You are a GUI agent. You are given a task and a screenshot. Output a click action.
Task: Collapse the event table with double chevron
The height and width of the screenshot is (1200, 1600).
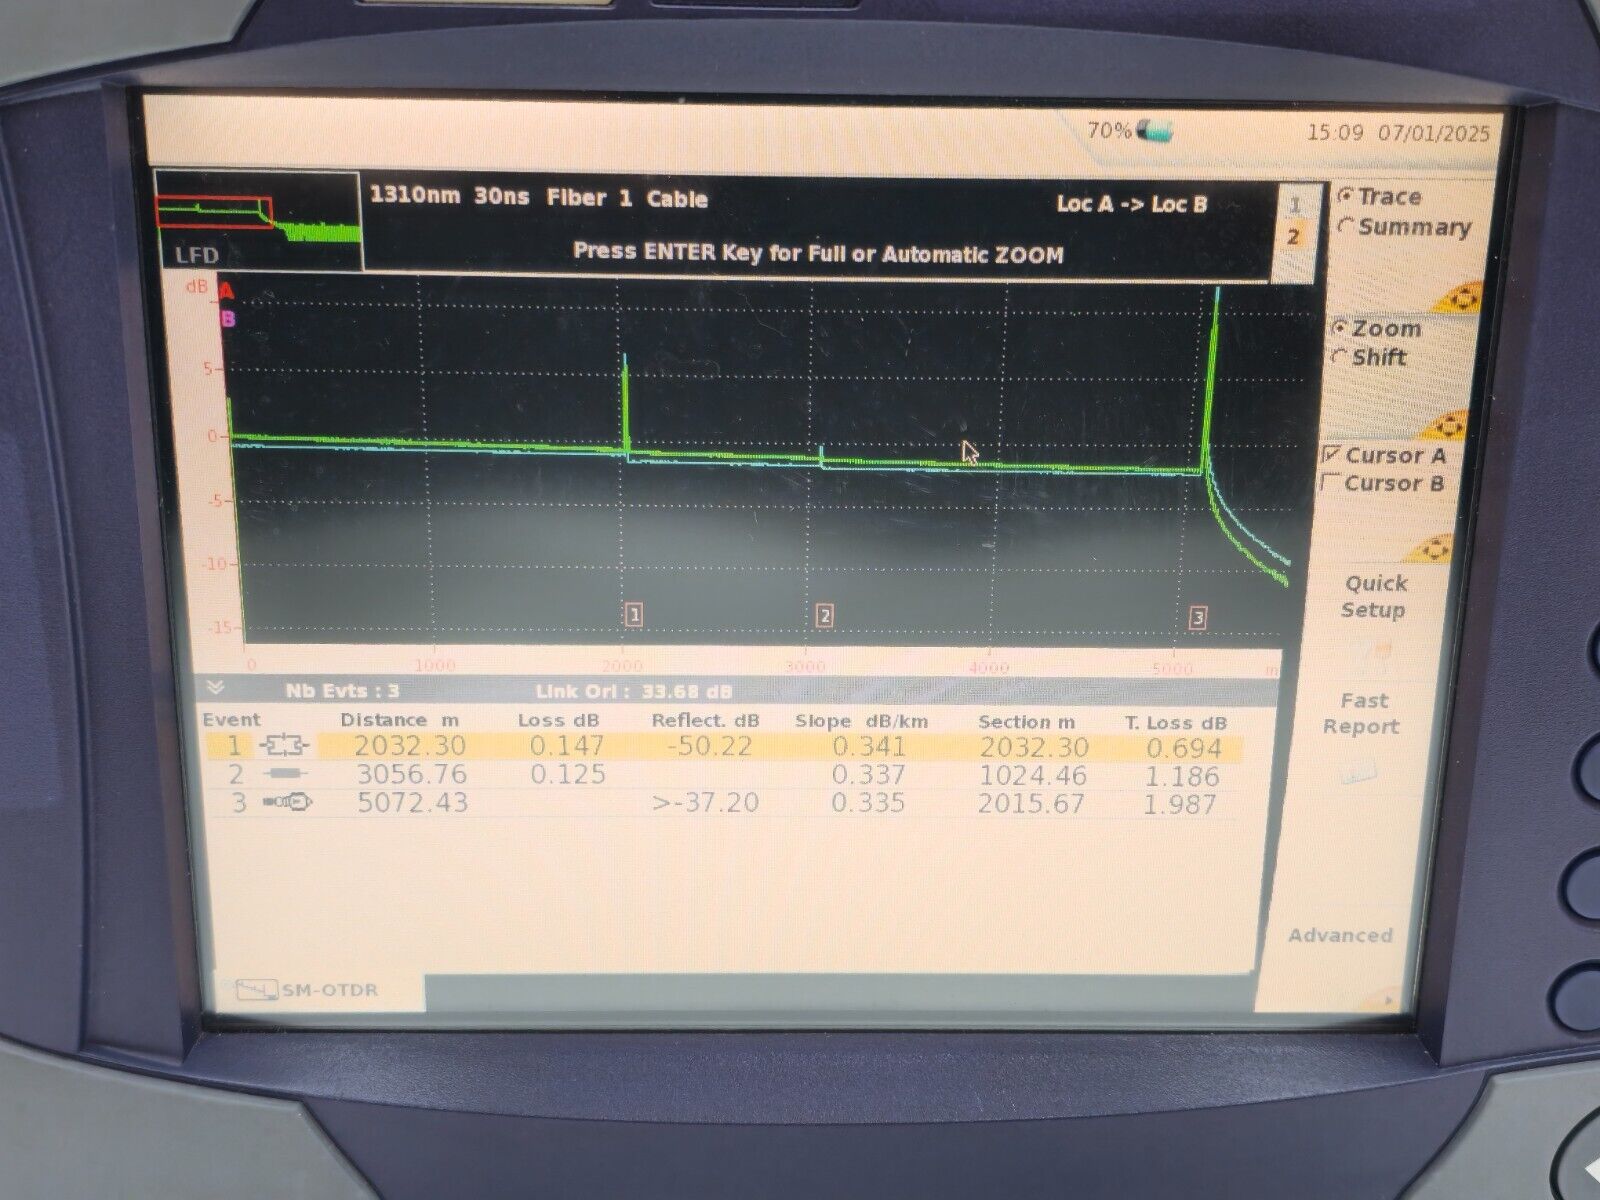click(215, 688)
